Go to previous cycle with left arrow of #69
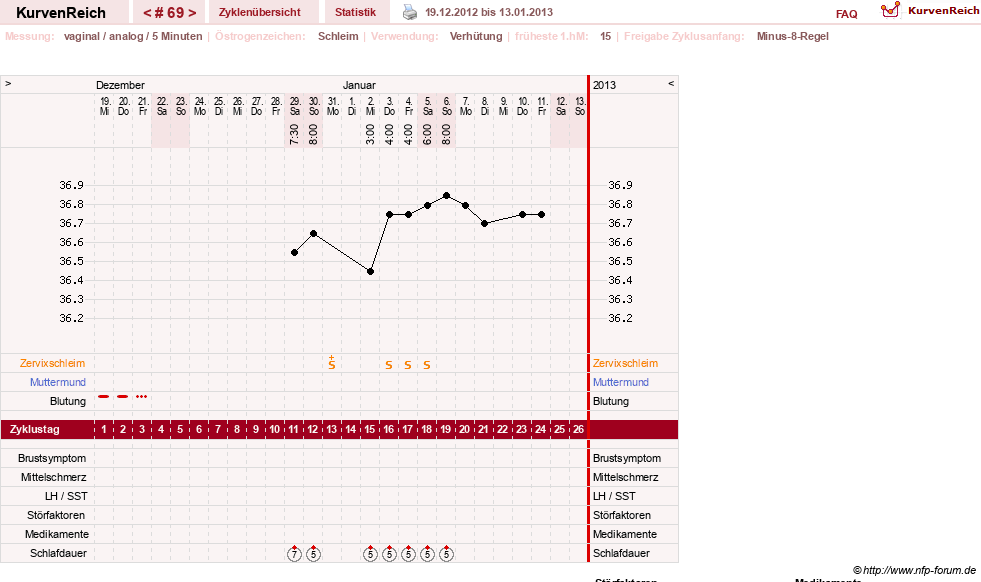Viewport: 981px width, 582px height. click(x=147, y=13)
